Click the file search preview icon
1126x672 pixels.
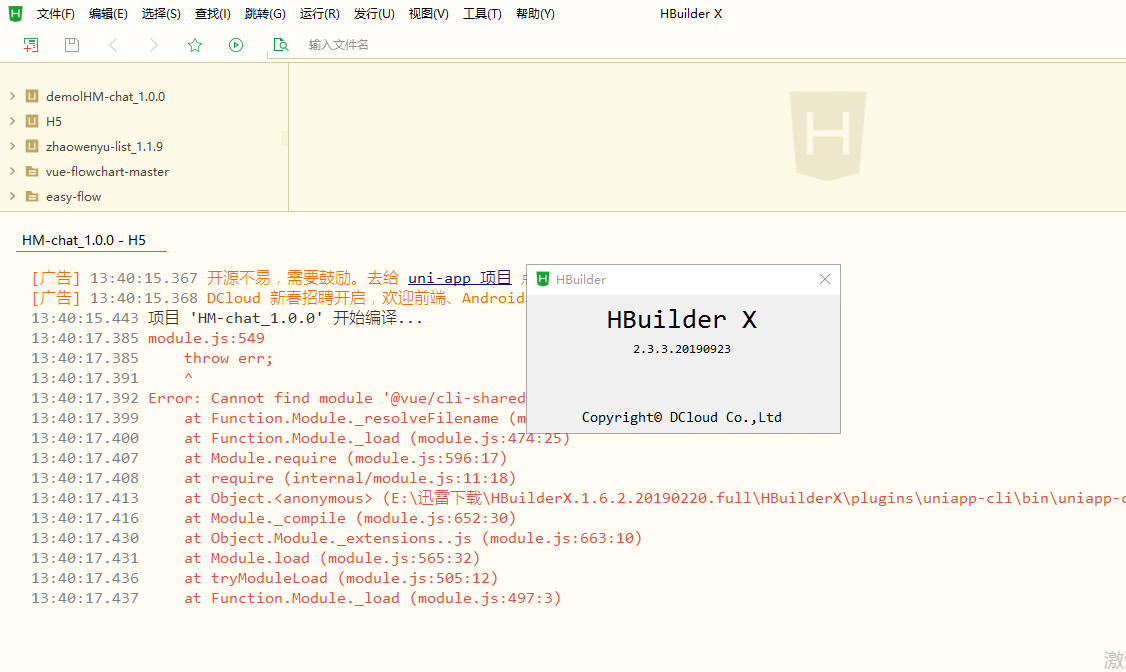coord(281,45)
